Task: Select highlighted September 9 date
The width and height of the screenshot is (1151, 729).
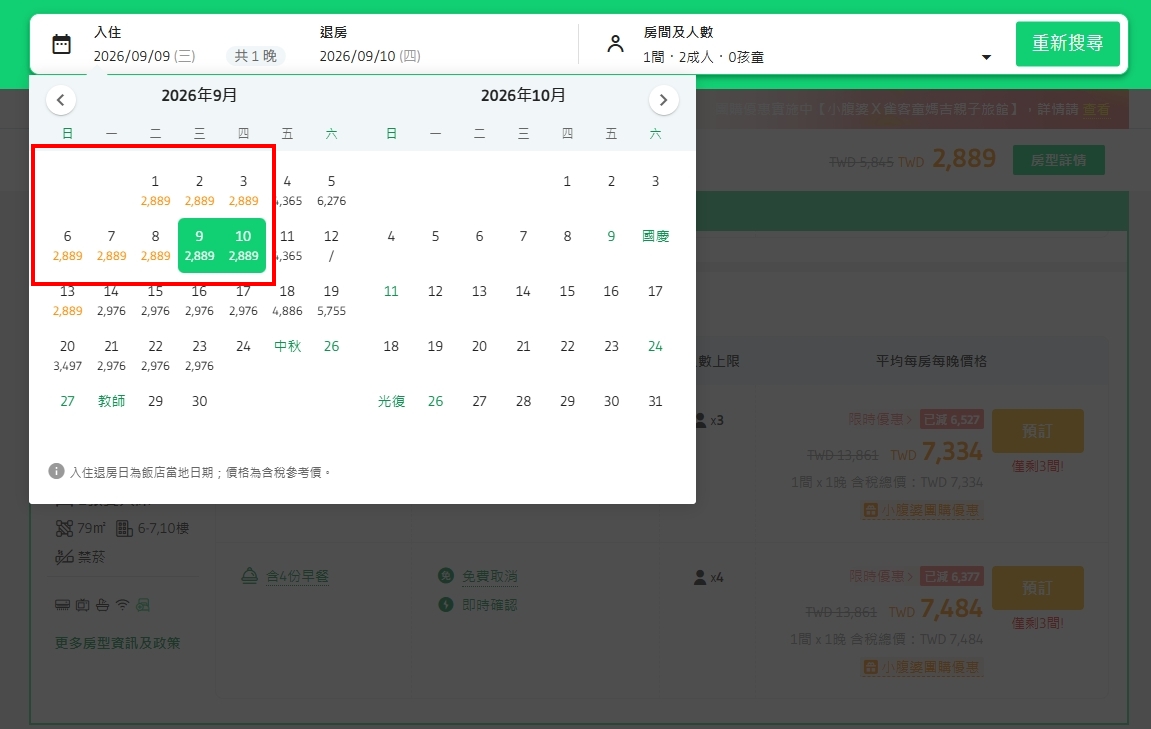Action: 199,245
